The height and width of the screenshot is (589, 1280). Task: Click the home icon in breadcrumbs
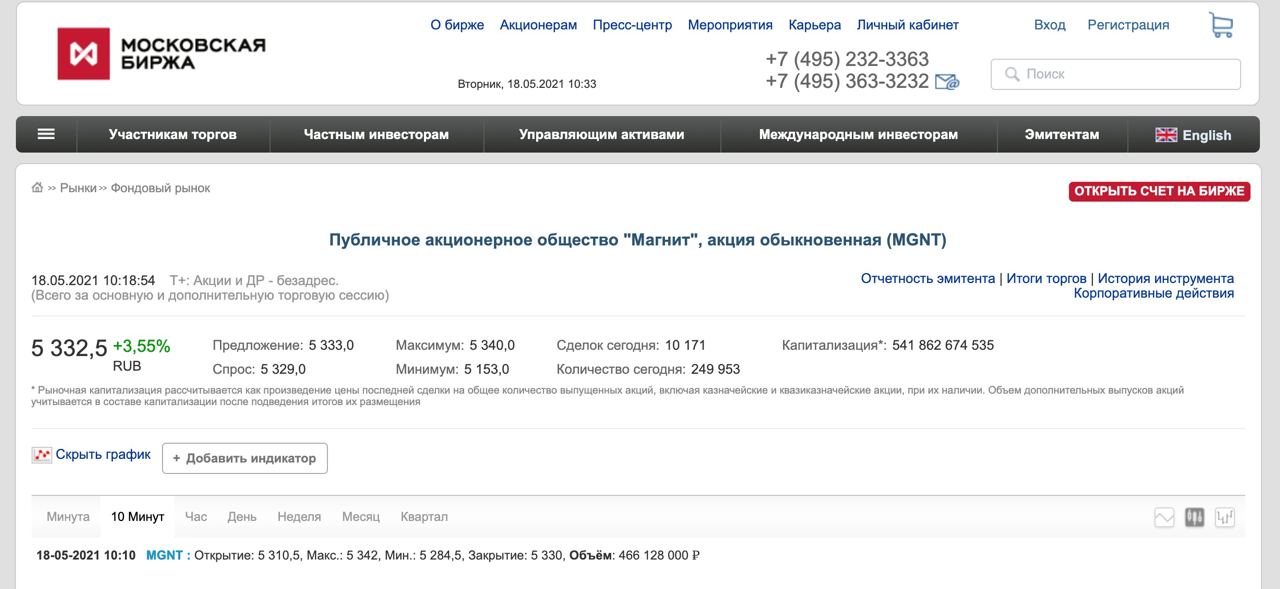(37, 188)
